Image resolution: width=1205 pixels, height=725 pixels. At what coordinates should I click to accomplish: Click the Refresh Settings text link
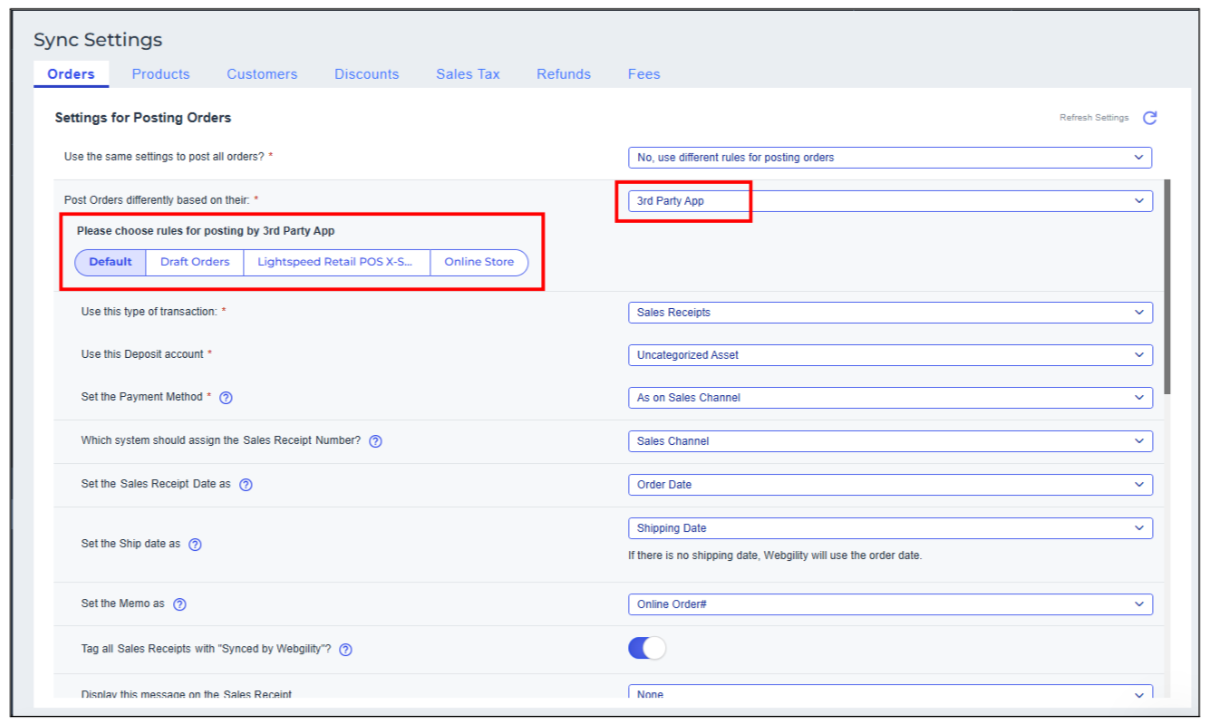(x=1093, y=118)
